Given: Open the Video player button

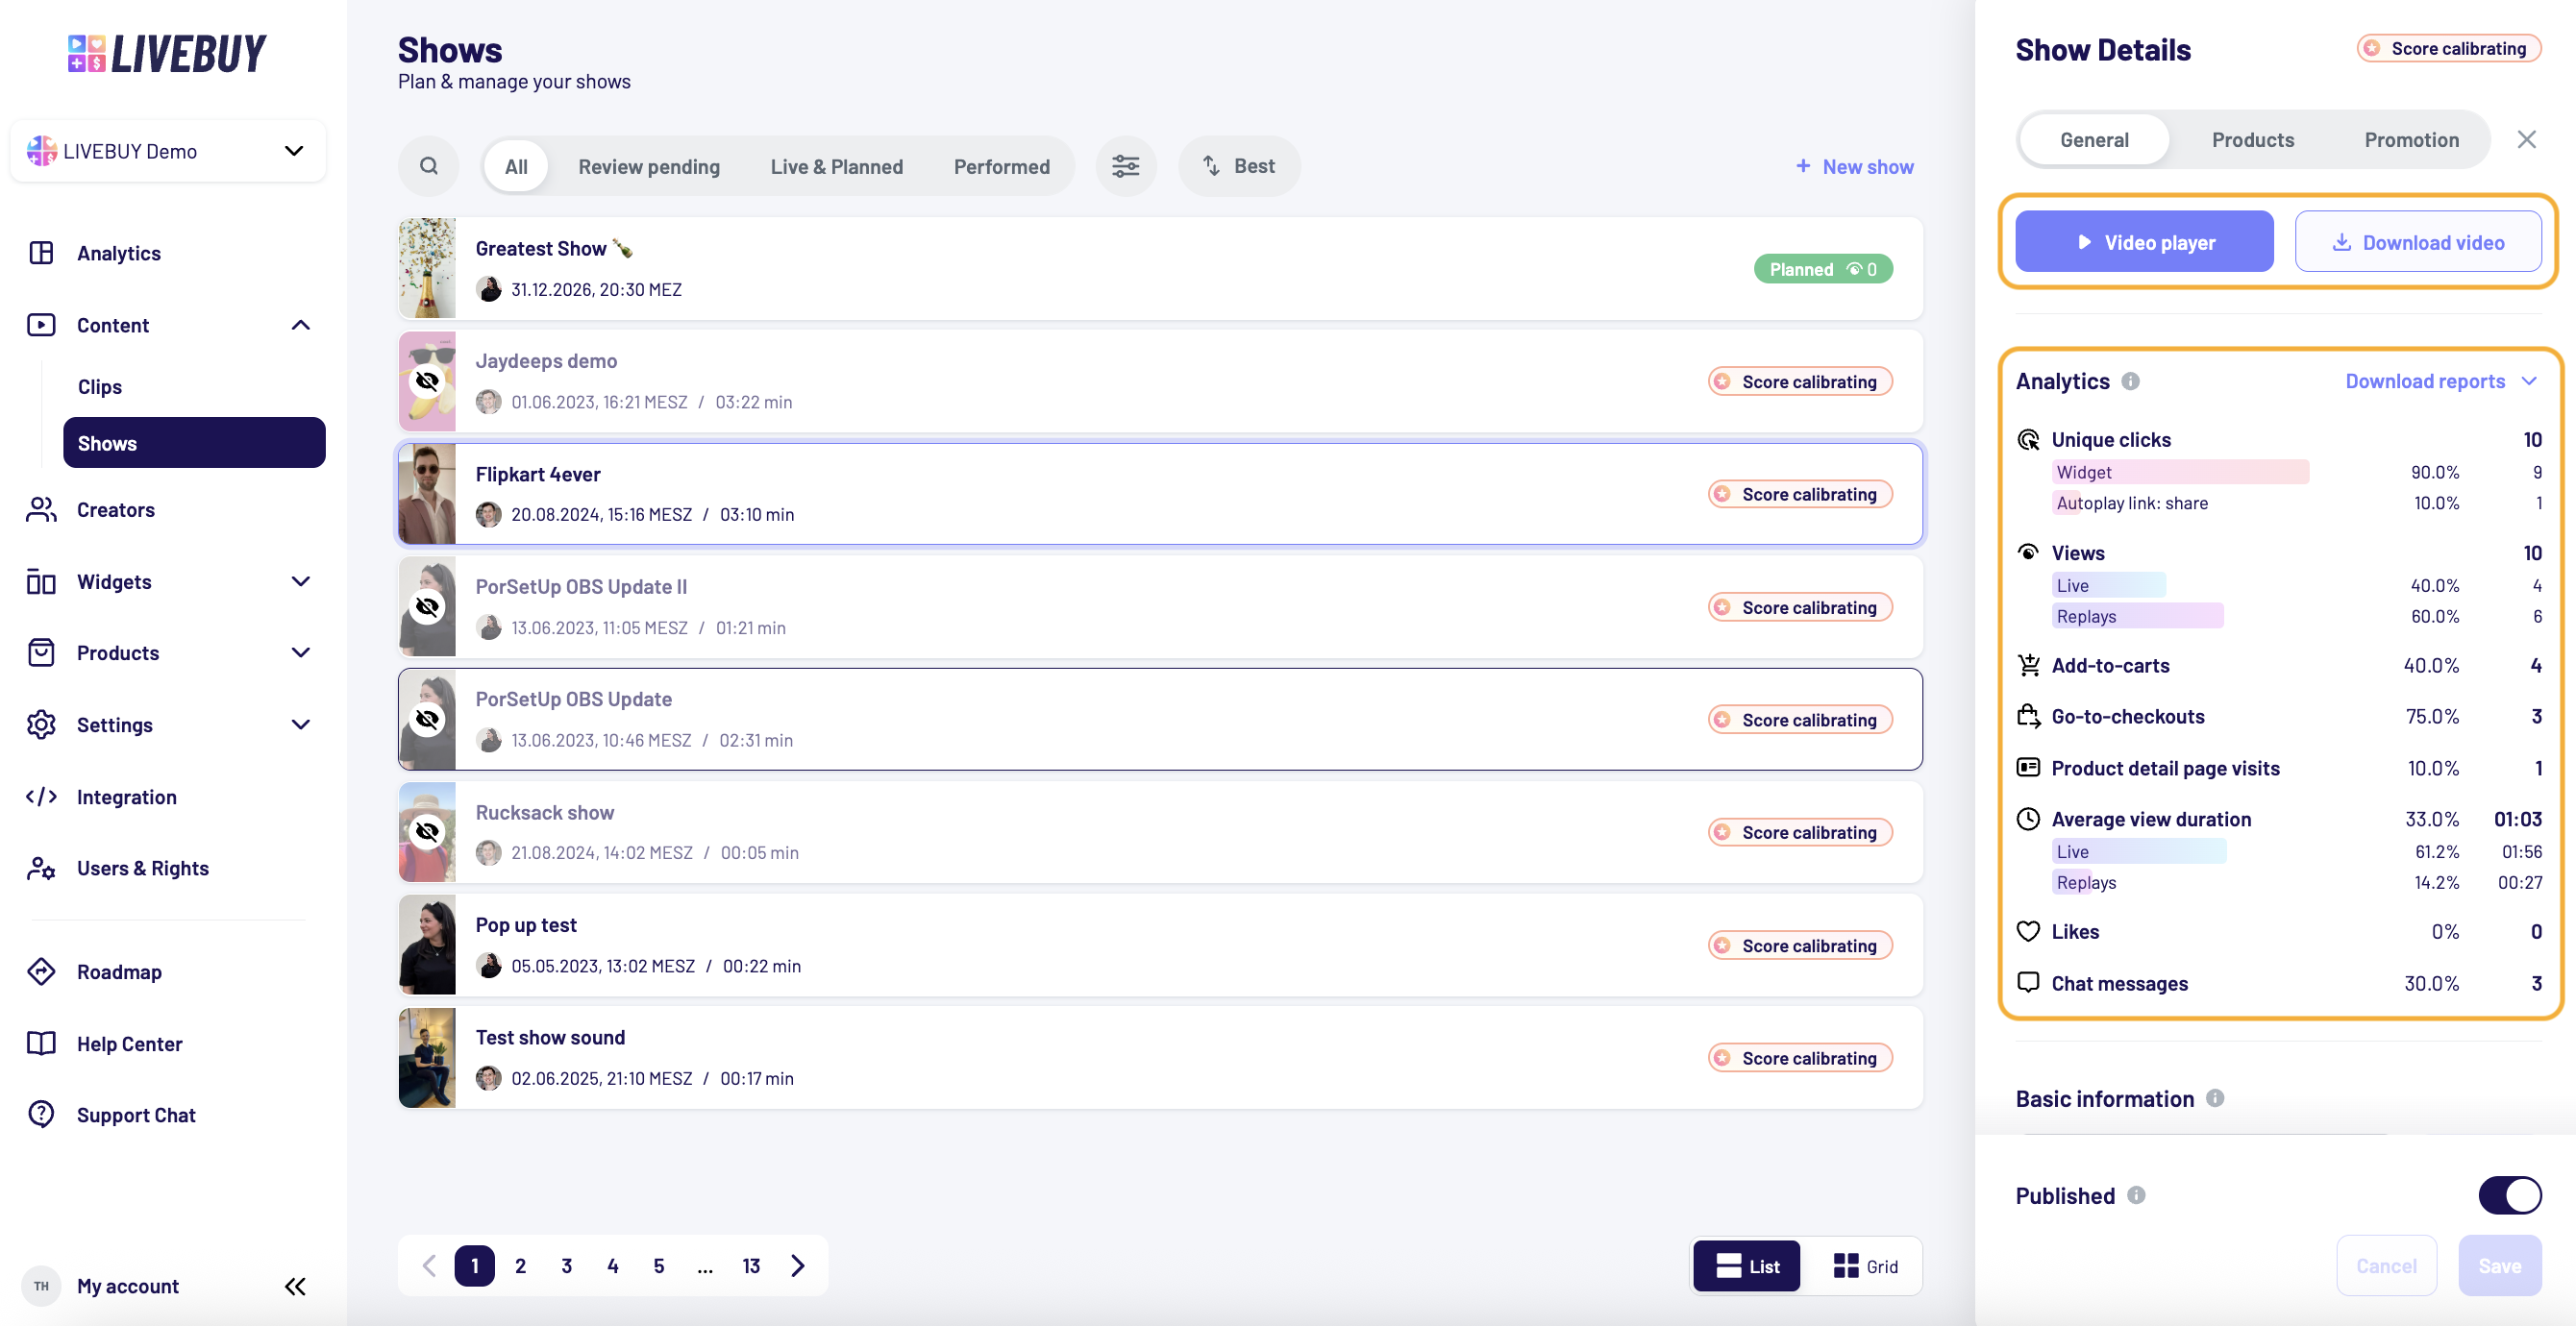Looking at the screenshot, I should coord(2144,242).
